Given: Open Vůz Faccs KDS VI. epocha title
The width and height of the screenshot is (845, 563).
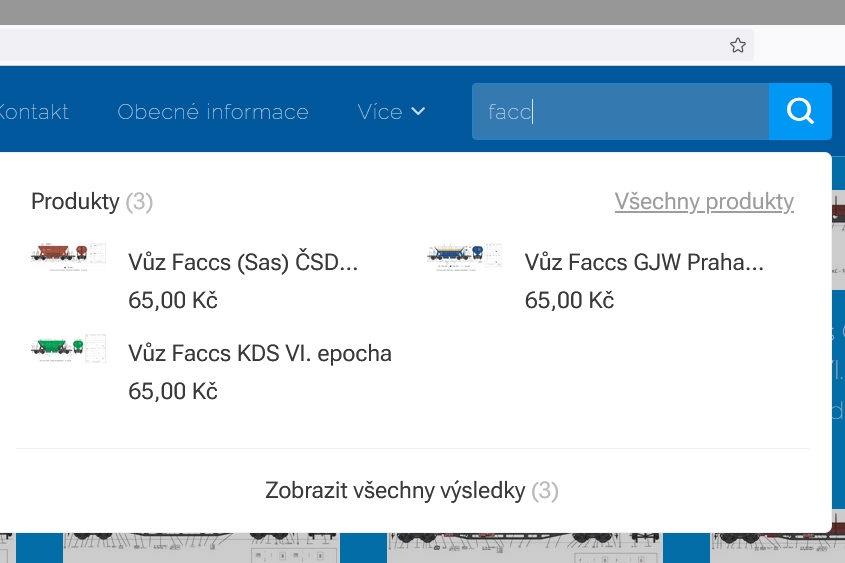Looking at the screenshot, I should click(260, 353).
